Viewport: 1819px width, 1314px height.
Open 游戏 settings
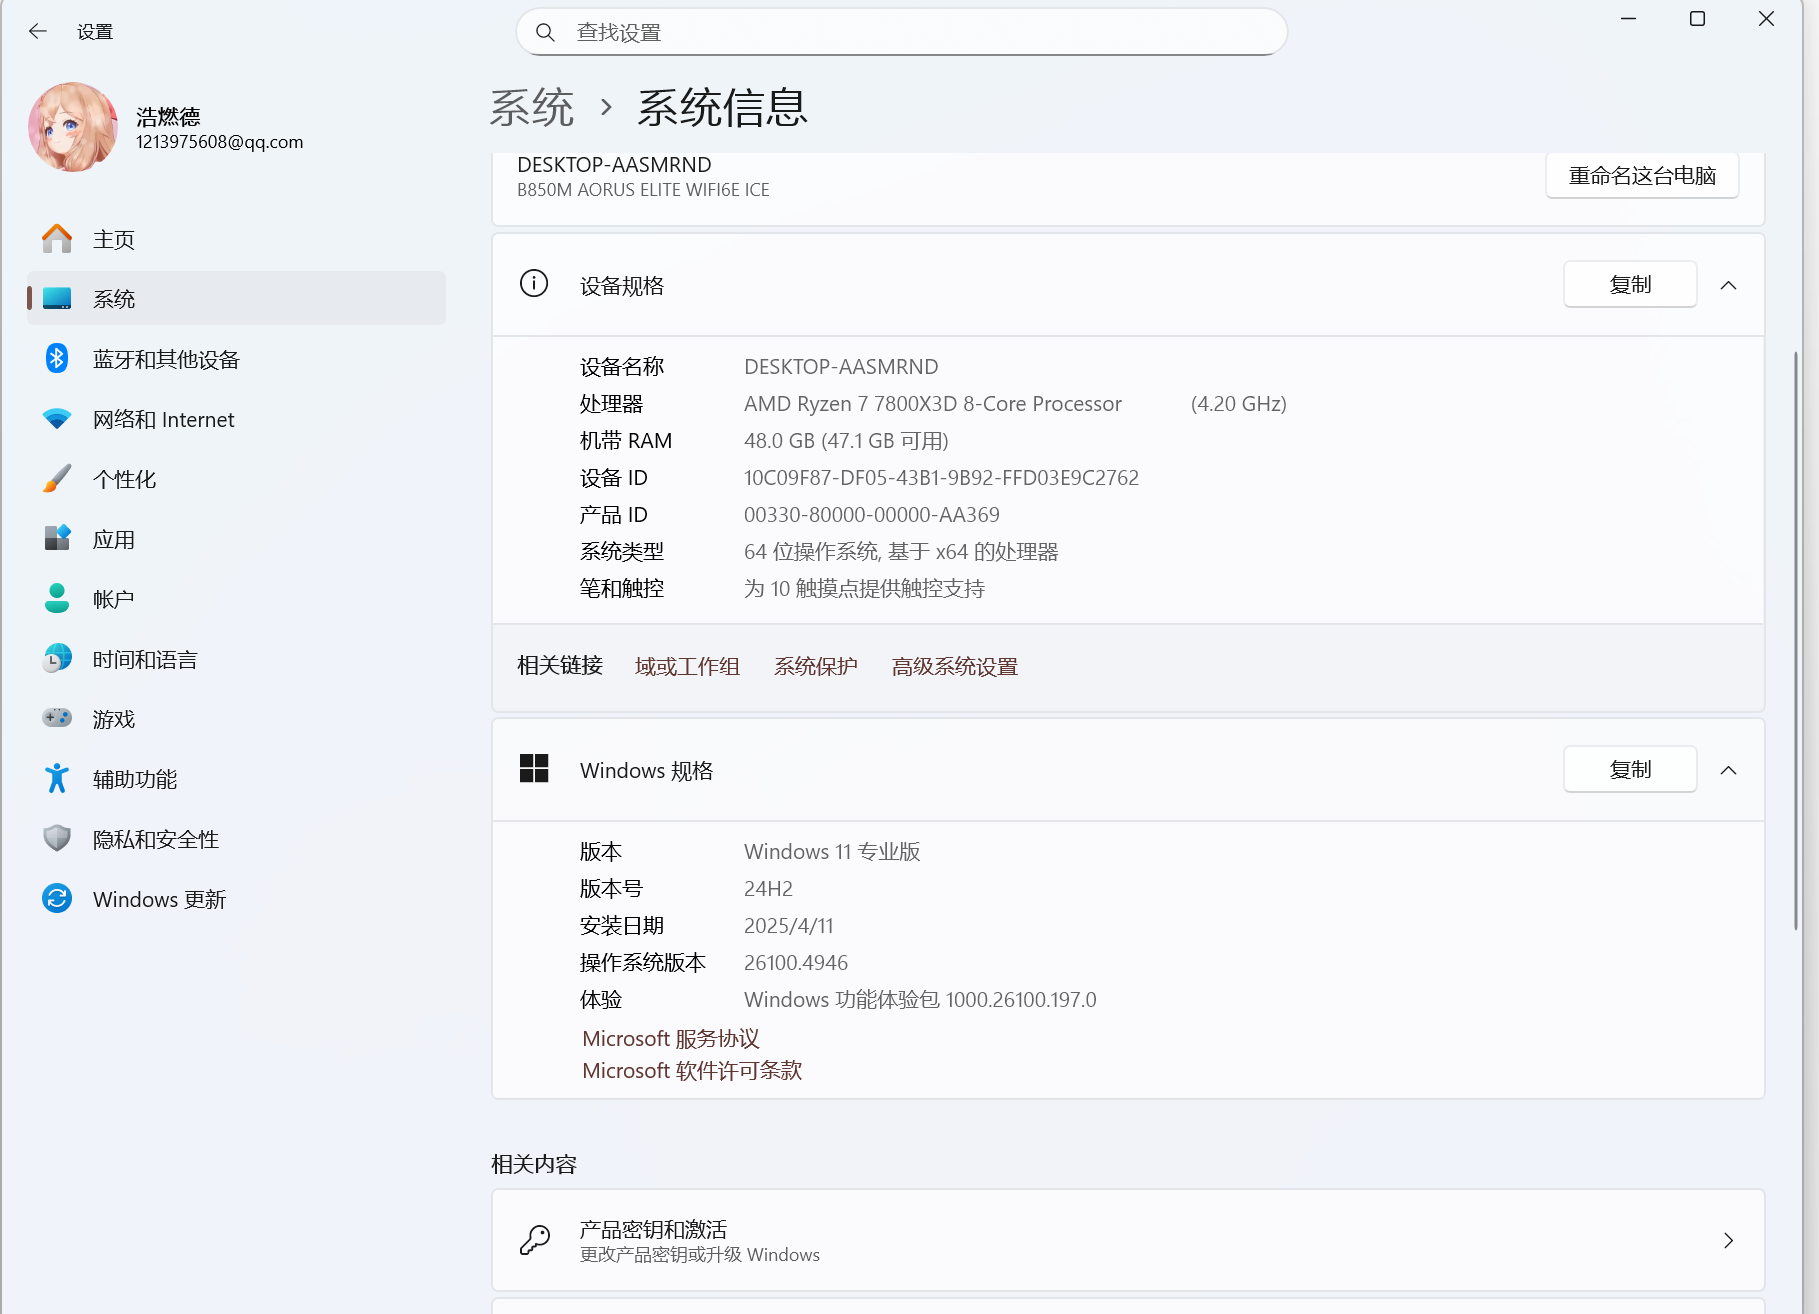click(x=237, y=719)
